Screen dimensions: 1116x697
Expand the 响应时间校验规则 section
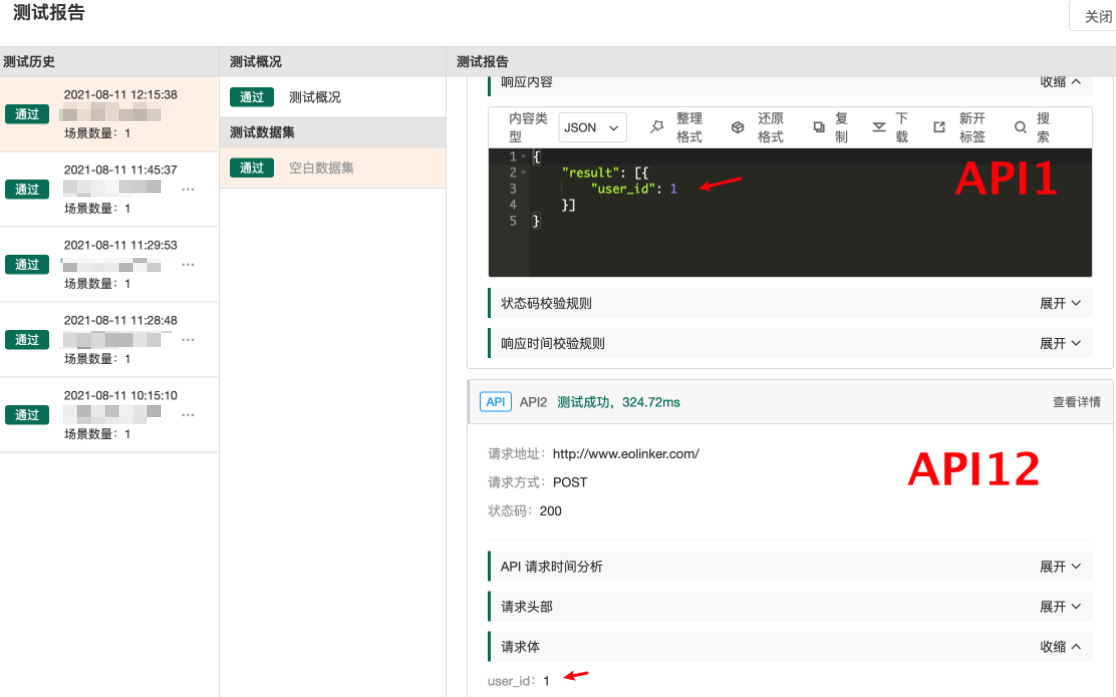coord(1060,343)
